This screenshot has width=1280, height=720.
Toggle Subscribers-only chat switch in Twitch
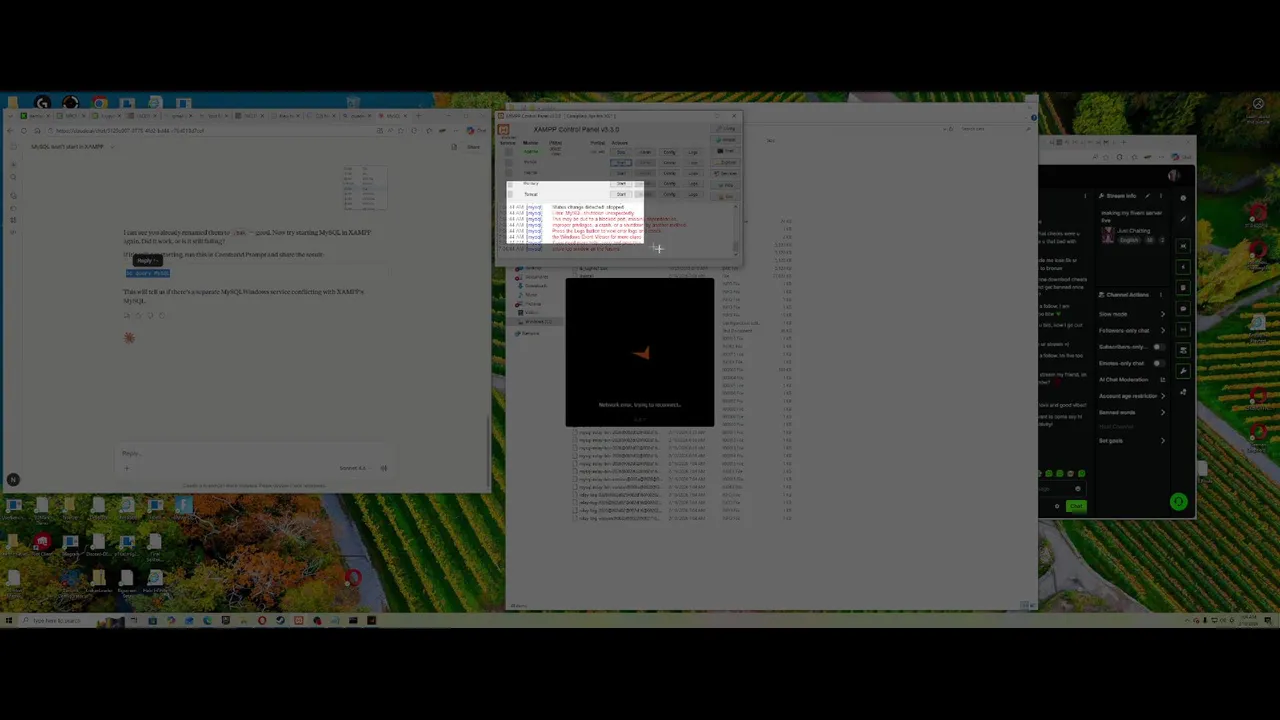click(1159, 347)
